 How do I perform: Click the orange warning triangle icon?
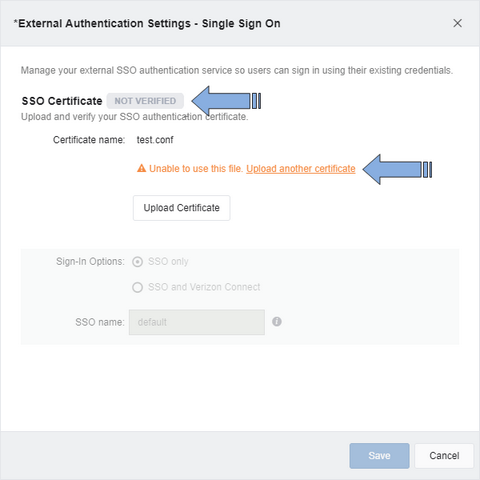click(x=142, y=168)
